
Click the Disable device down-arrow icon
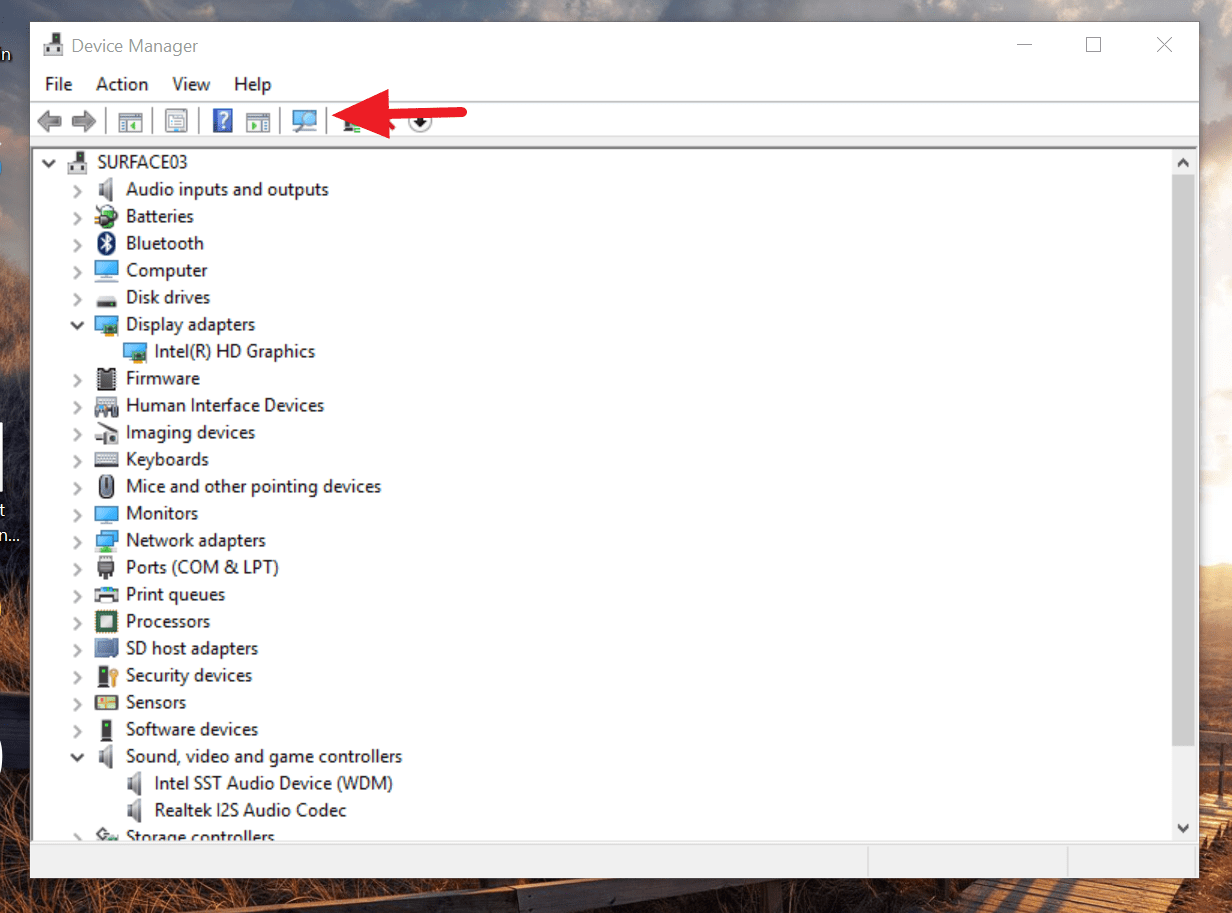point(420,121)
